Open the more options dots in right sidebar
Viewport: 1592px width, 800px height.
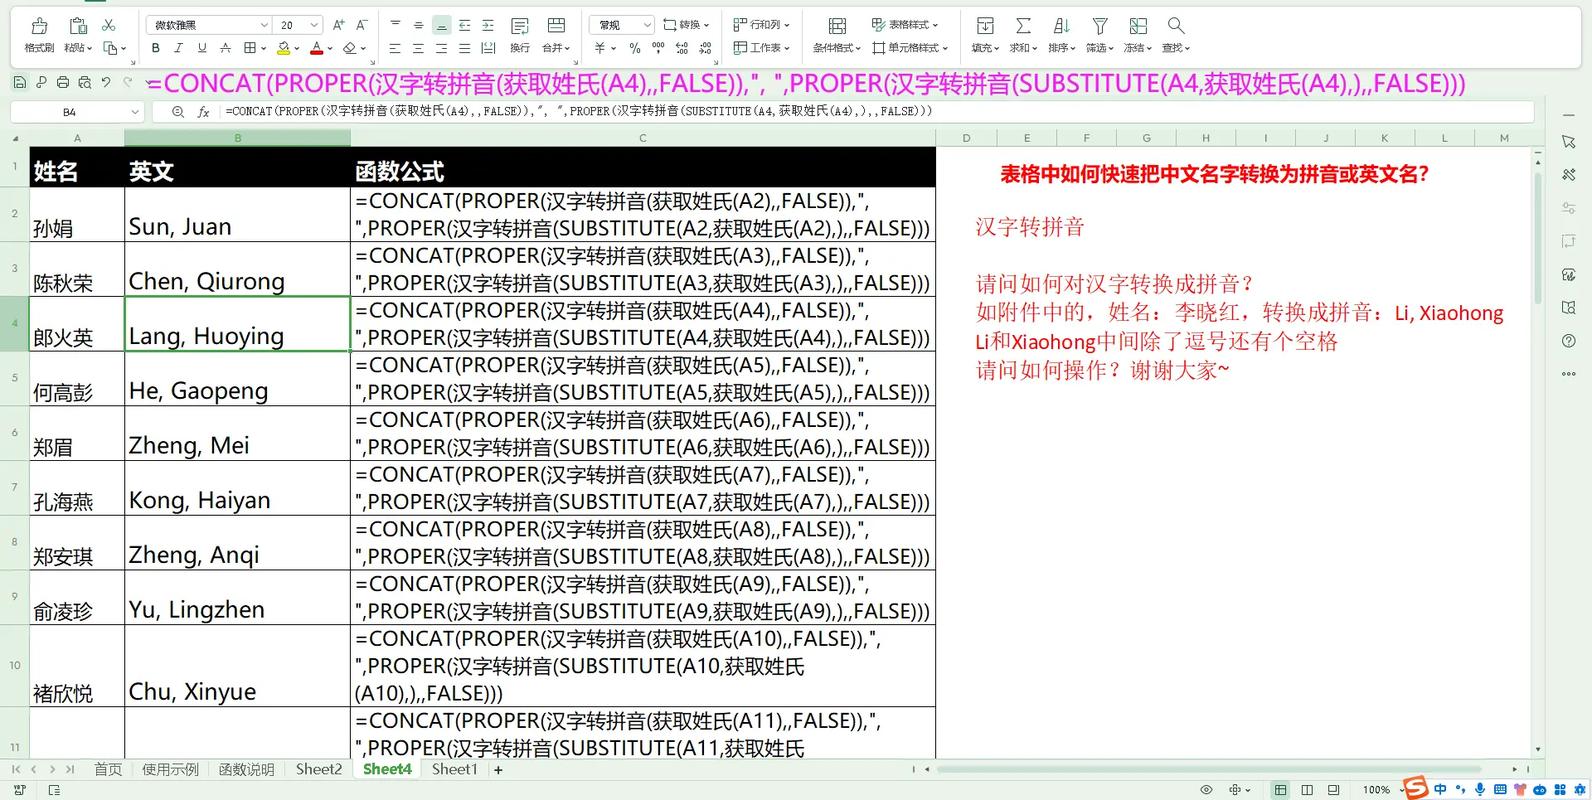(x=1568, y=374)
